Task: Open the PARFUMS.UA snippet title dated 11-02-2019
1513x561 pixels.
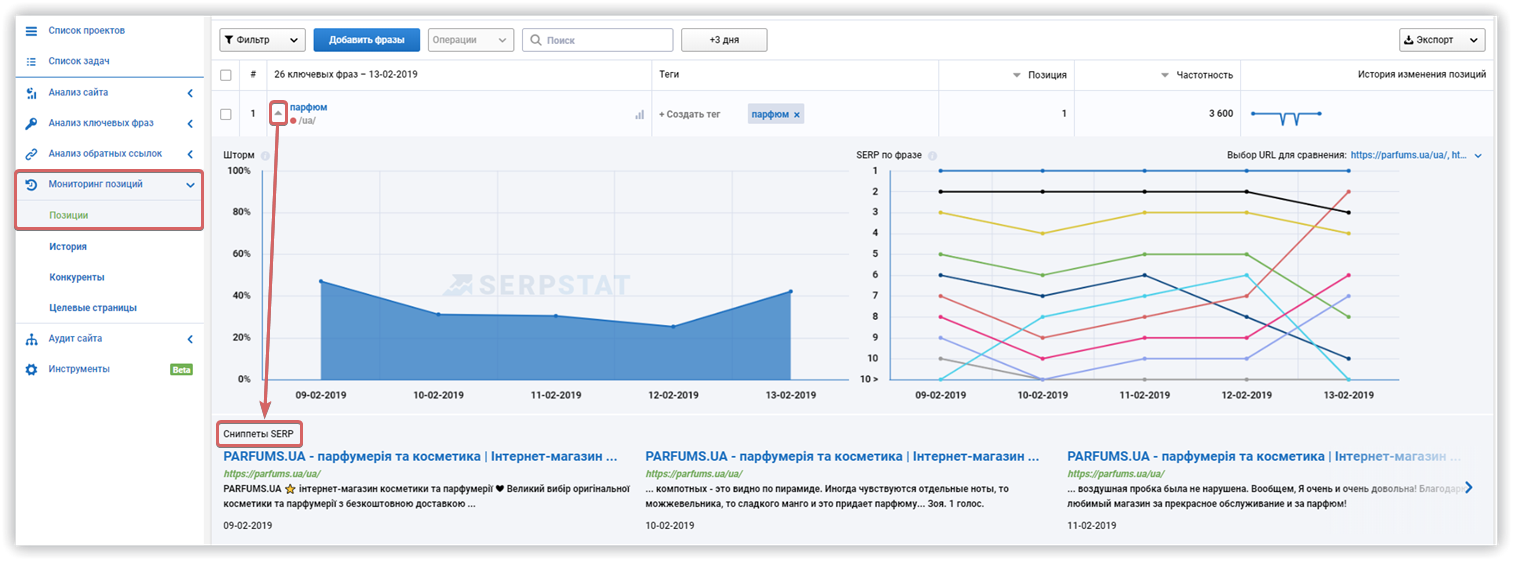Action: [x=1262, y=456]
